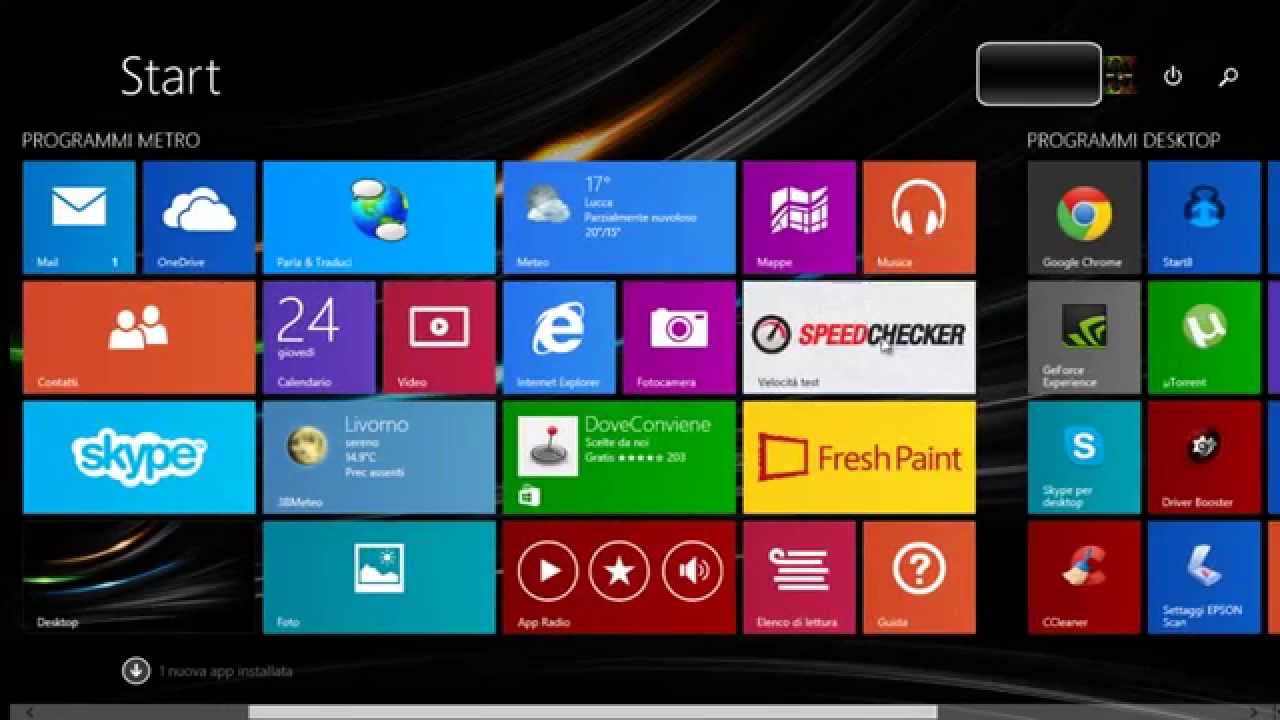Image resolution: width=1280 pixels, height=720 pixels.
Task: Show all apps with the down arrow
Action: tap(136, 671)
